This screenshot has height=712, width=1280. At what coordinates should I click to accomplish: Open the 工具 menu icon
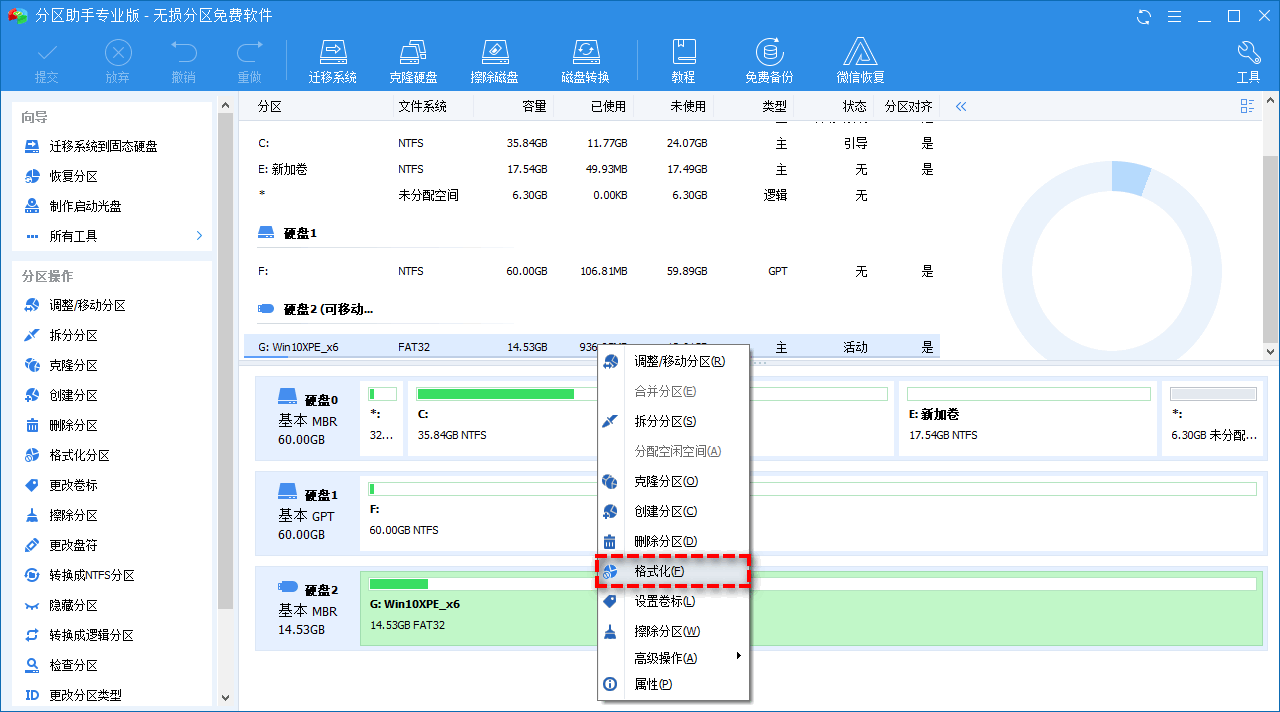point(1248,58)
